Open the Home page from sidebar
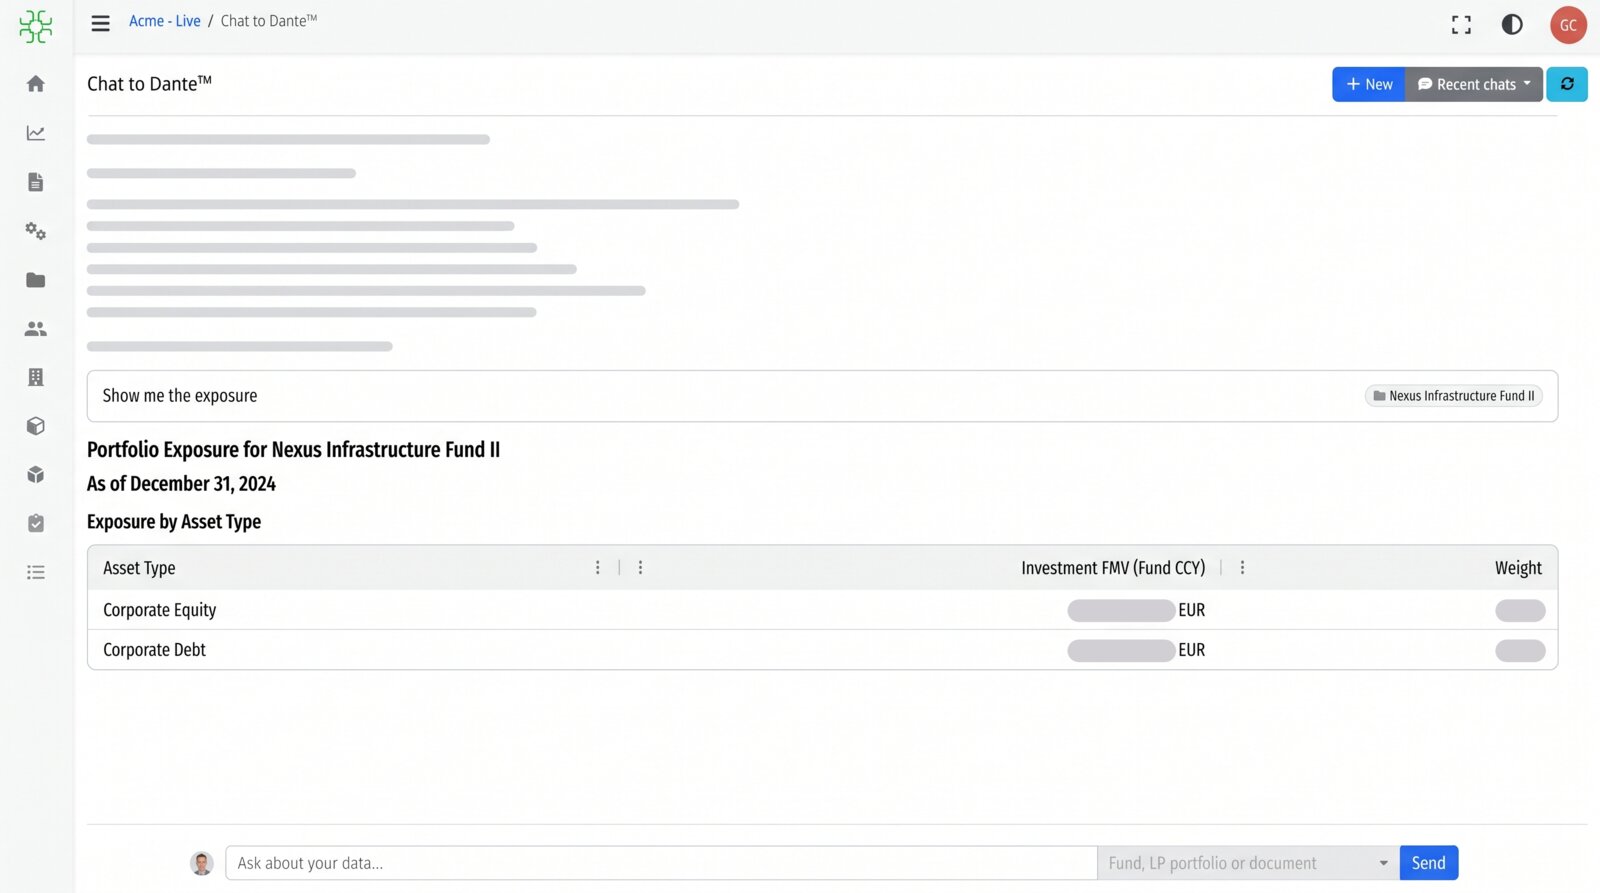This screenshot has height=893, width=1600. coord(36,84)
